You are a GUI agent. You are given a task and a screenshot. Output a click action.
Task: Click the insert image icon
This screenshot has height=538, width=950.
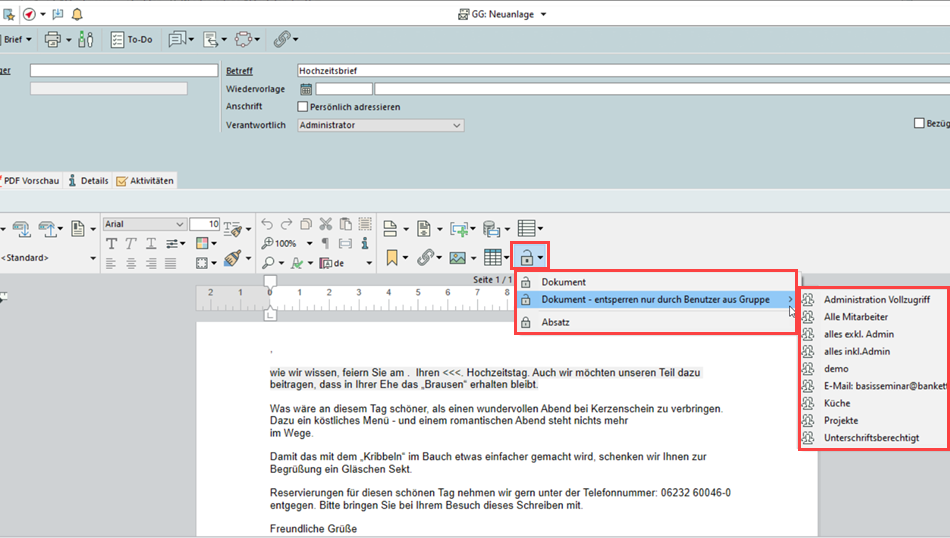[457, 258]
